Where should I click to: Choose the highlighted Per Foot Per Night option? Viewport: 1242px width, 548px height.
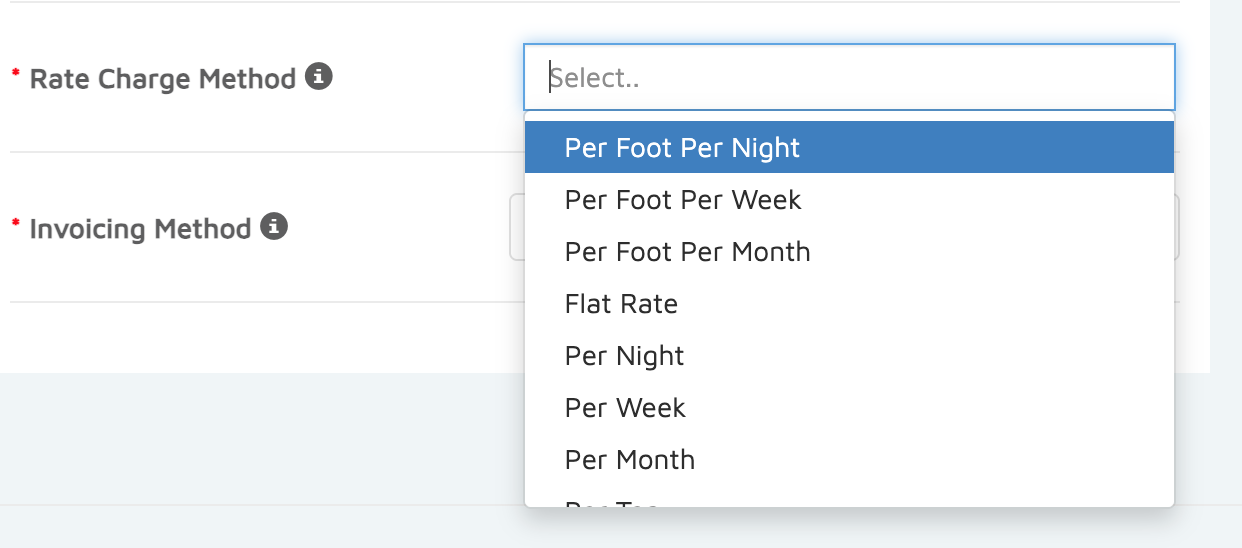682,148
